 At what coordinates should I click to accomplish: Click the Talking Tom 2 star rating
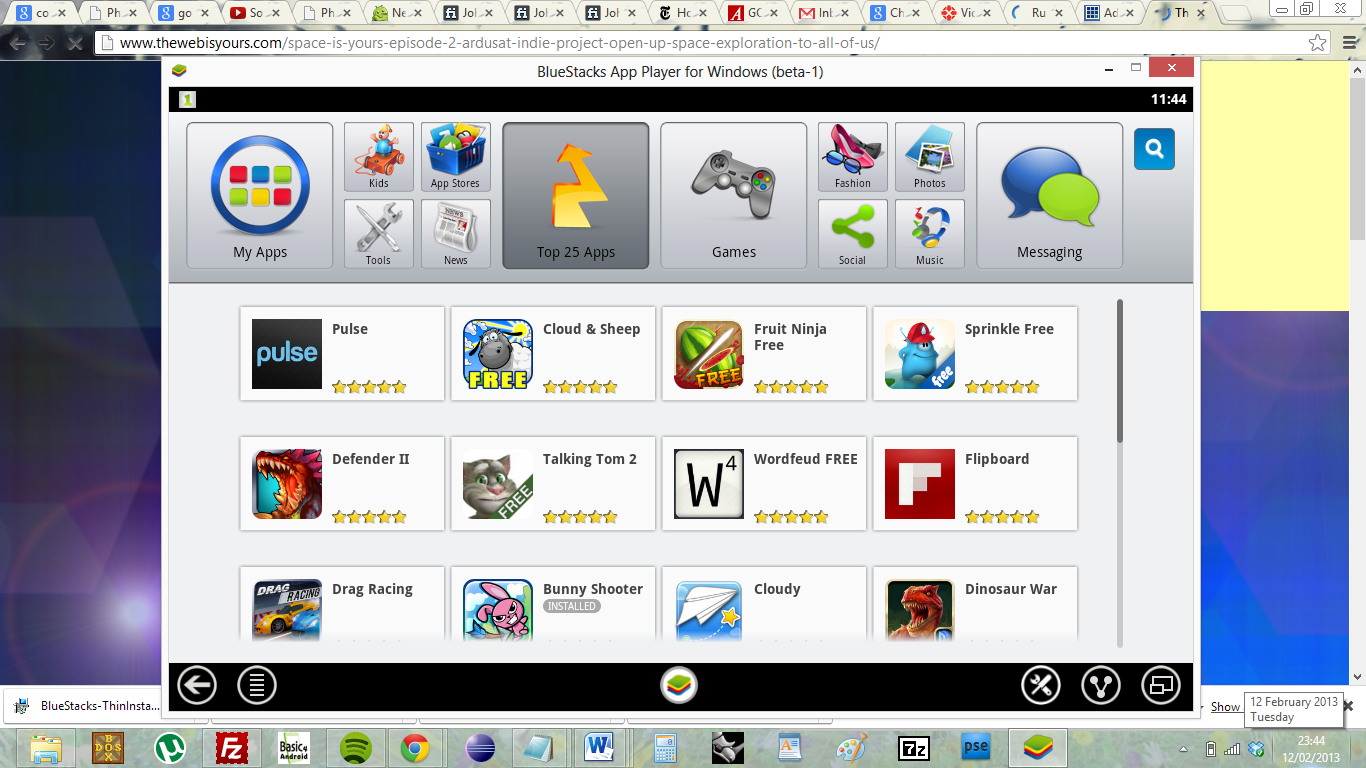(x=580, y=517)
